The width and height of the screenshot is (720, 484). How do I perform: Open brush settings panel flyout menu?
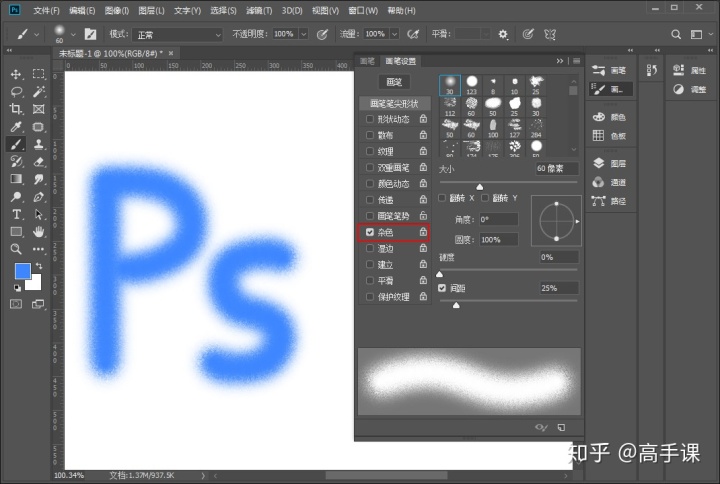pos(576,61)
